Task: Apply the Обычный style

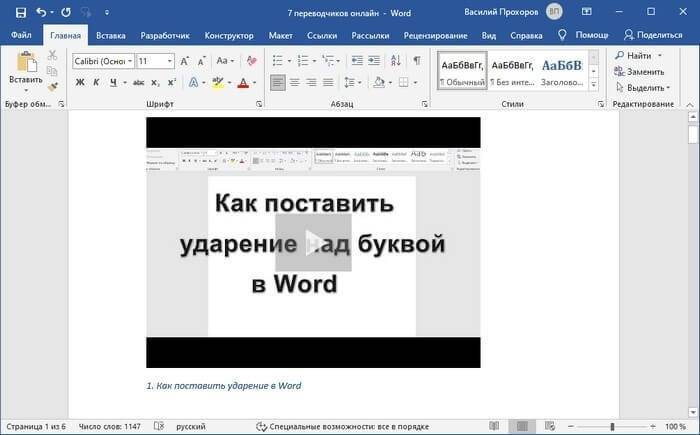Action: [462, 70]
